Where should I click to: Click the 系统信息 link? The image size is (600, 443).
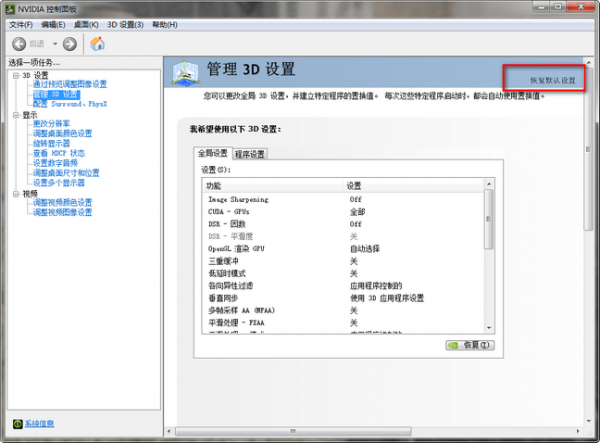(39, 424)
